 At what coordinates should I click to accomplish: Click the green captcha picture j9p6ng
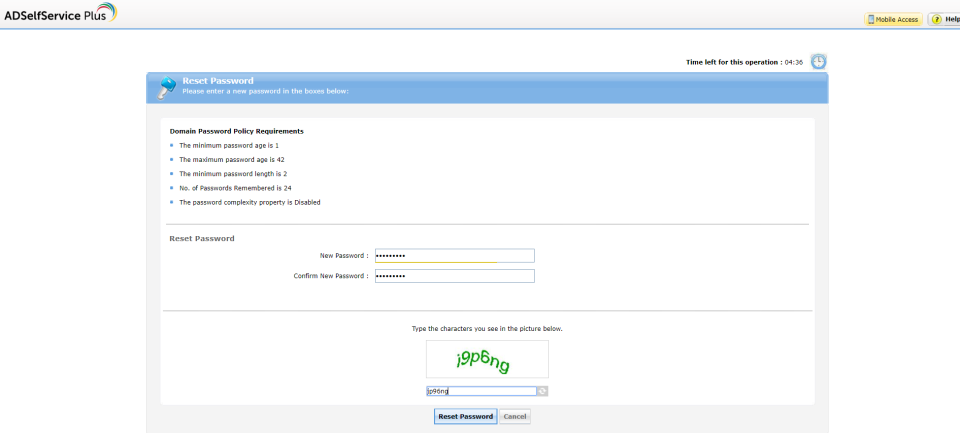pyautogui.click(x=487, y=360)
